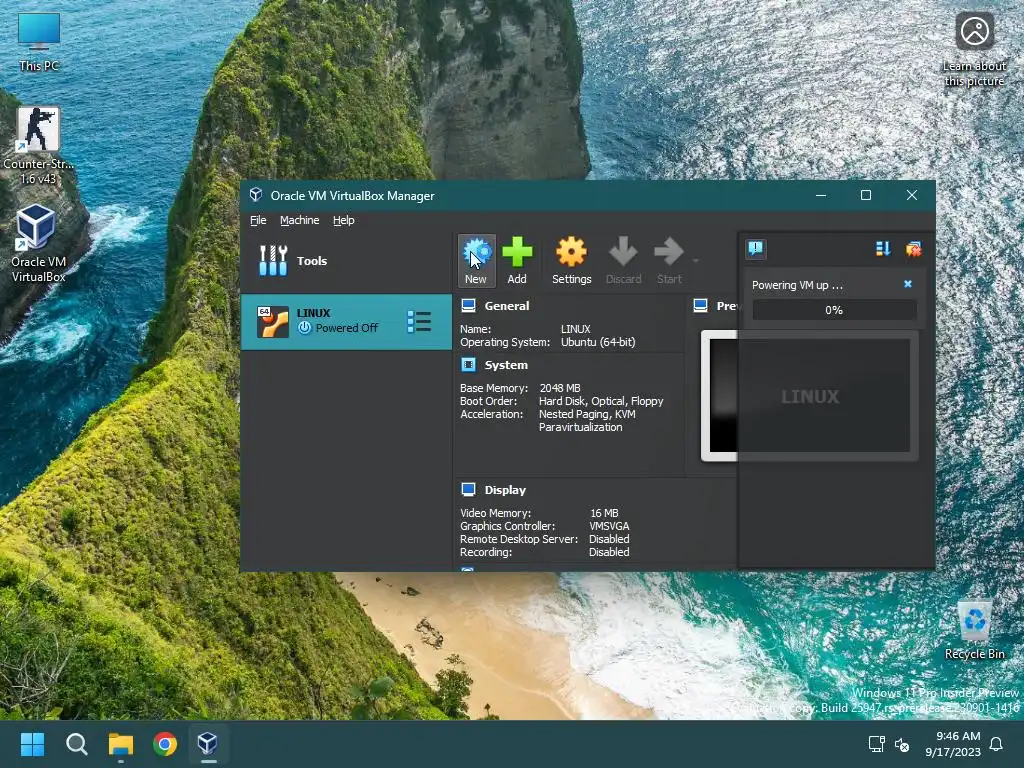Screen dimensions: 1024x768
Task: Open File Explorer from the taskbar
Action: [x=120, y=744]
